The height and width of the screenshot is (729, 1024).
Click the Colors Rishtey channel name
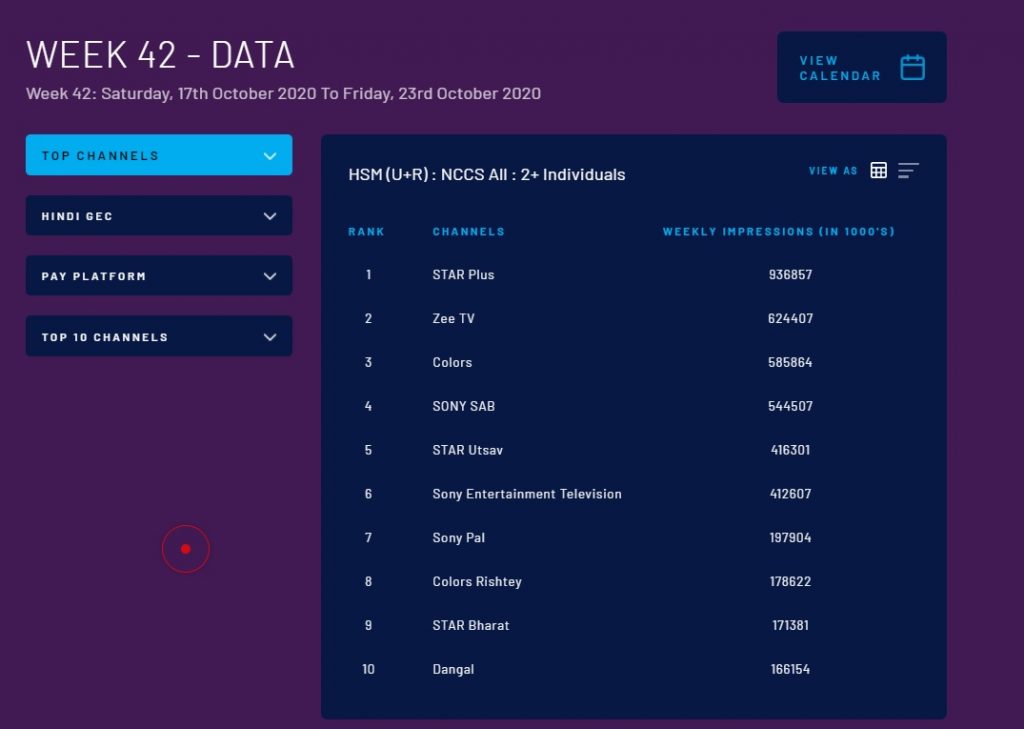coord(477,582)
